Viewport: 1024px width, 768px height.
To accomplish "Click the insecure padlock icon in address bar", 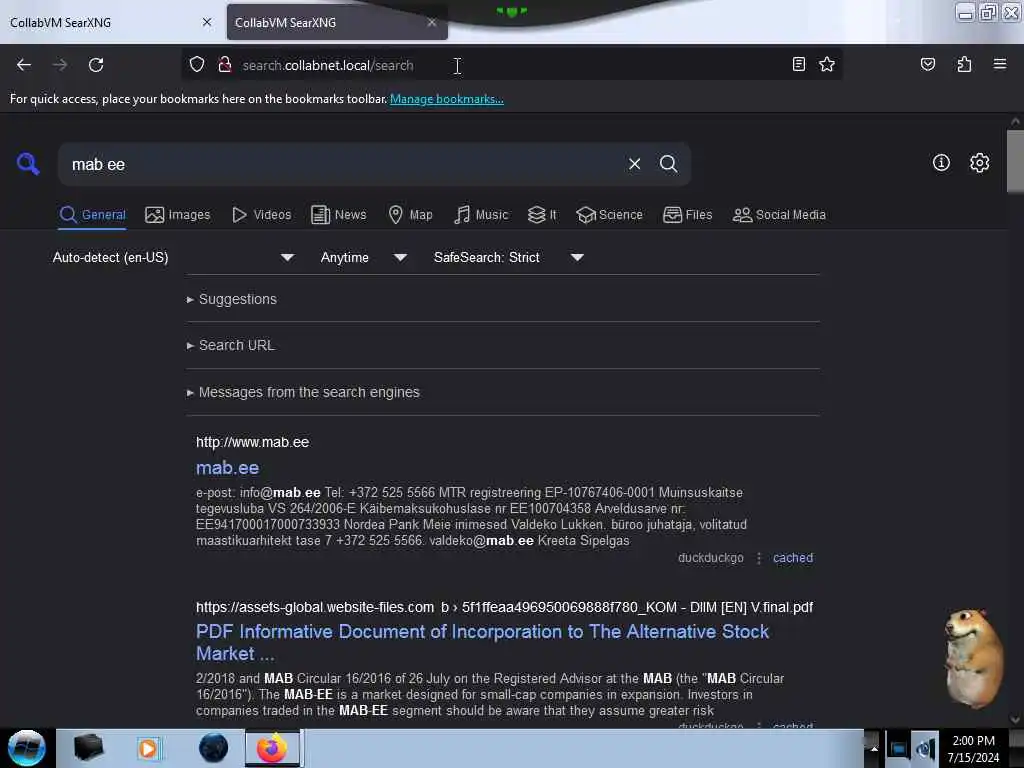I will (x=225, y=64).
